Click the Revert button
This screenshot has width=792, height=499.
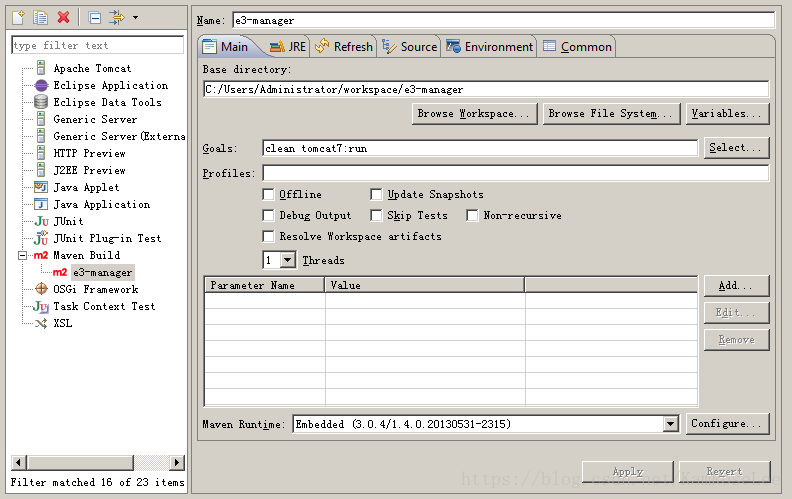pos(724,472)
